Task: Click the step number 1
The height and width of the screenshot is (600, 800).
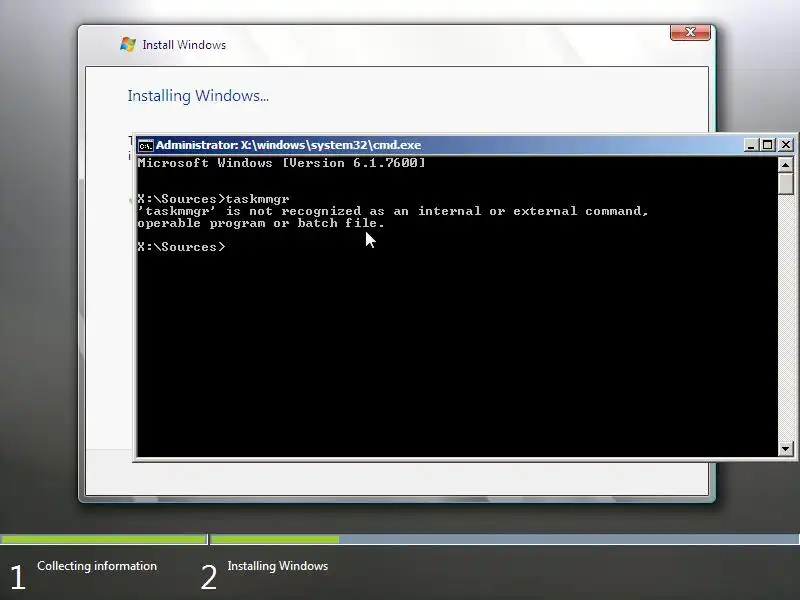Action: (x=18, y=578)
